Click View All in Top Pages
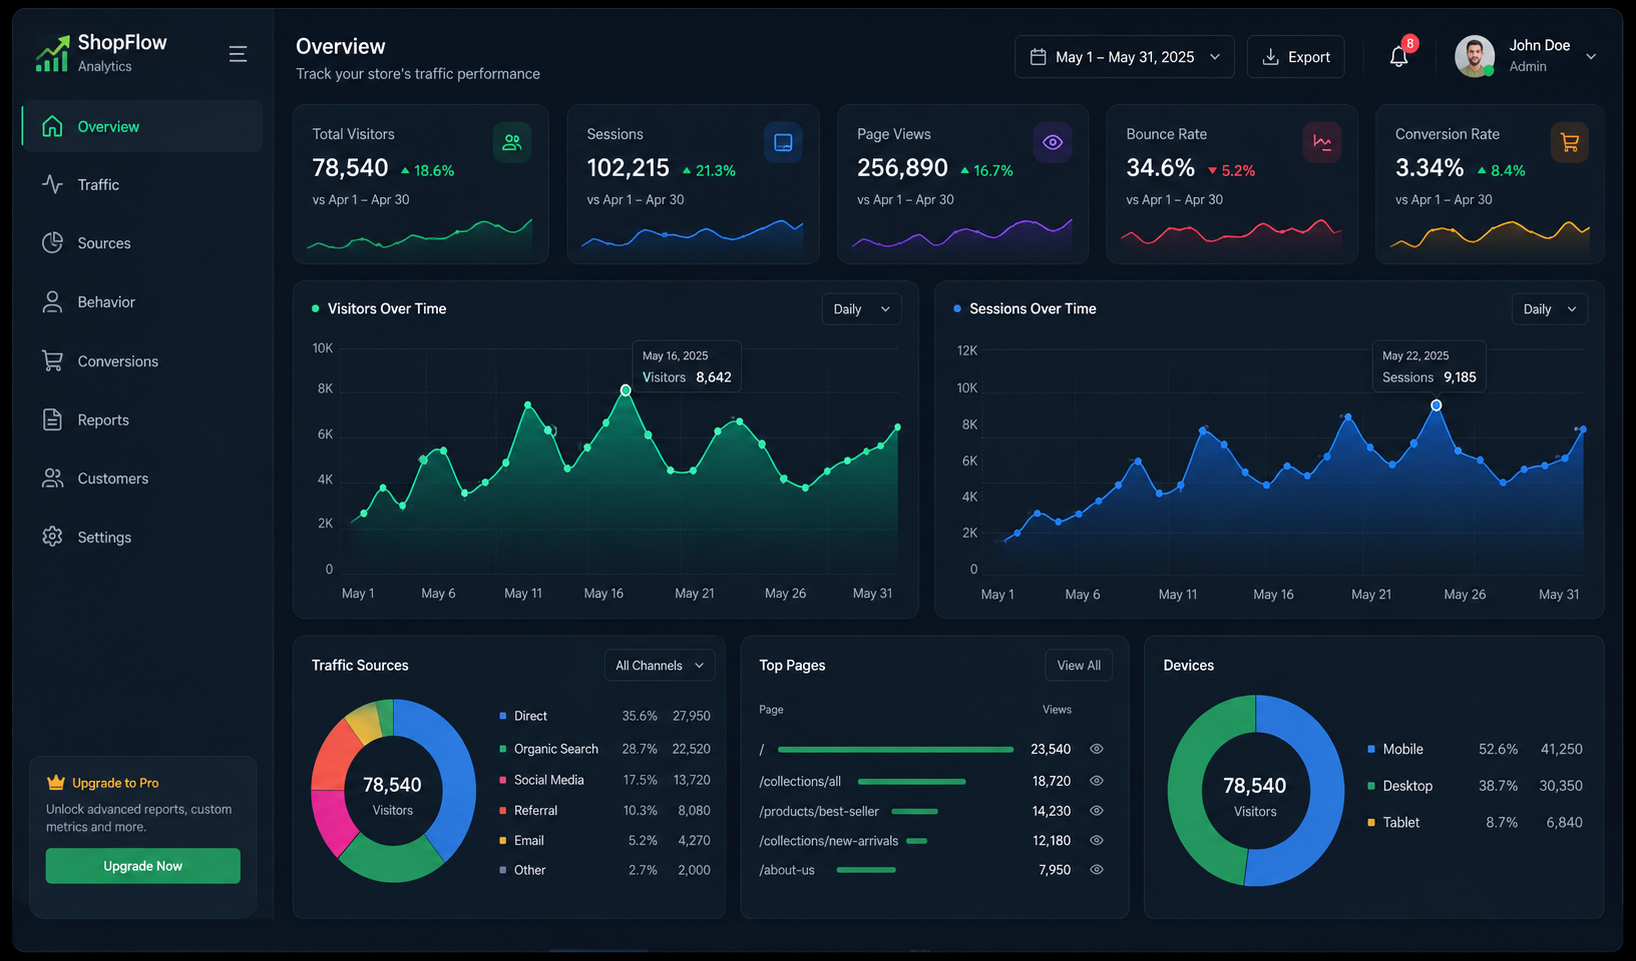The image size is (1636, 961). (1079, 666)
